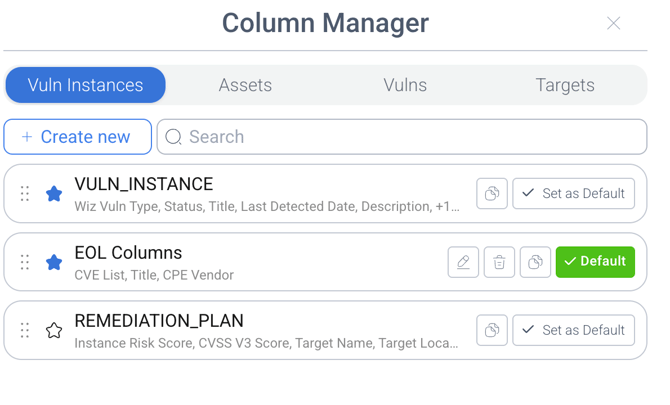The height and width of the screenshot is (405, 670).
Task: Set VULN_INSTANCE as Default
Action: (x=573, y=193)
